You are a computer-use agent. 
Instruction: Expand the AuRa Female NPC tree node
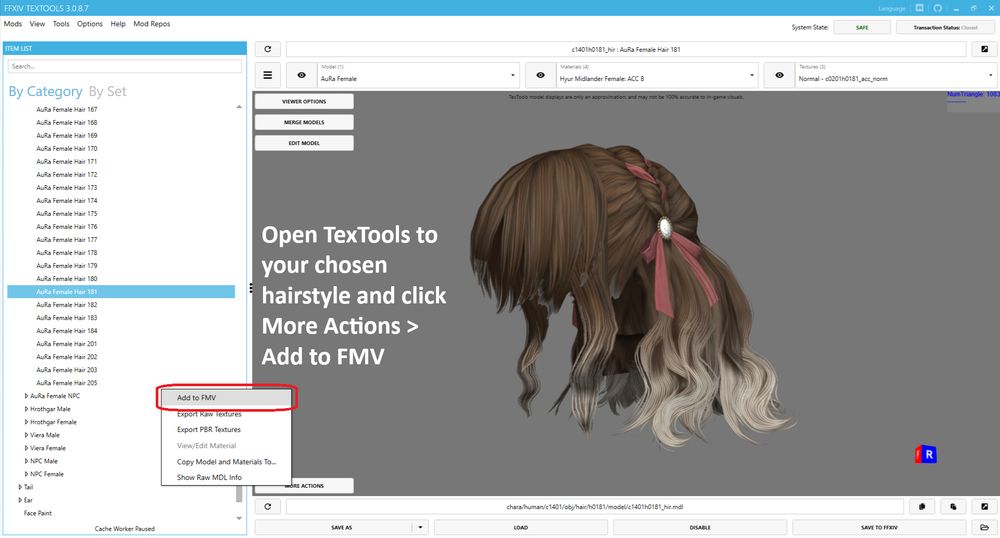(26, 396)
